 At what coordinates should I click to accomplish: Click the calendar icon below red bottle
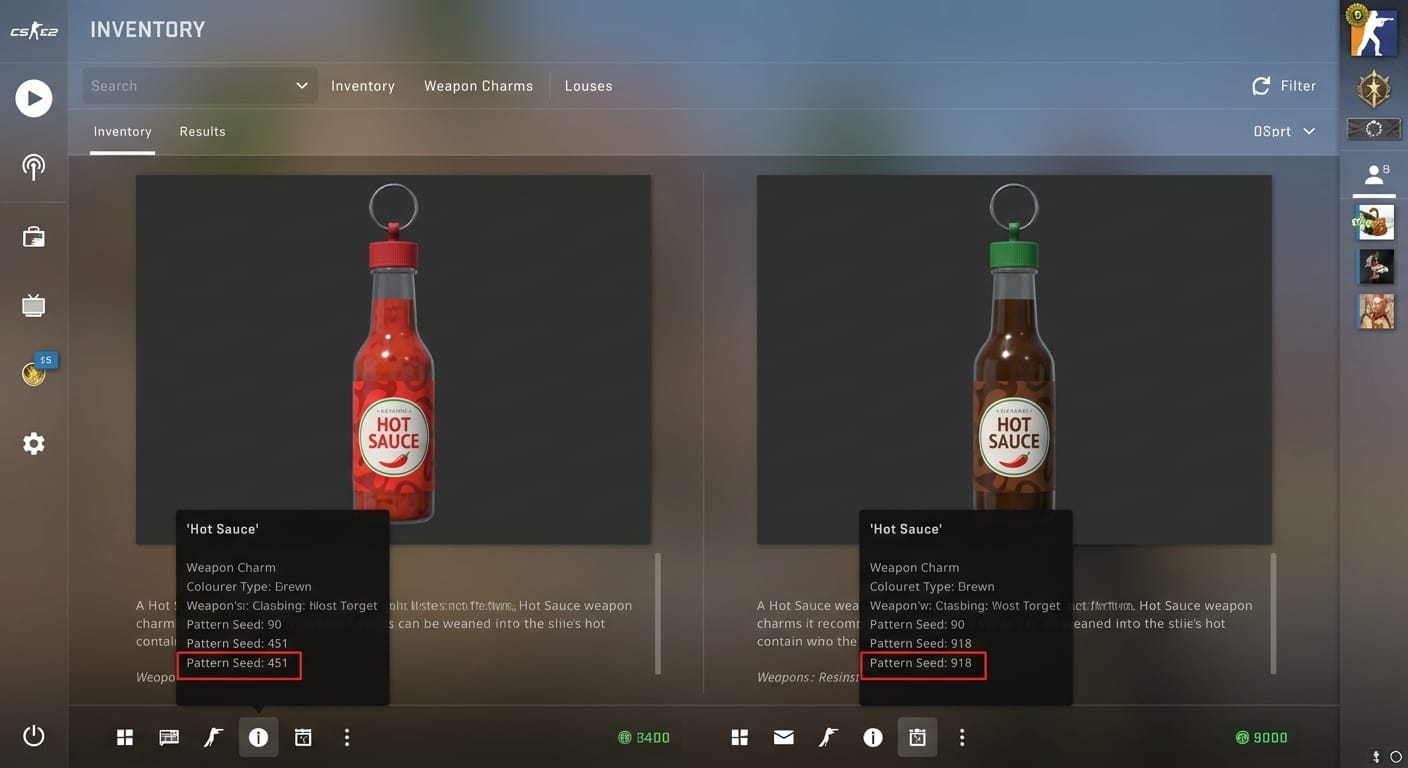tap(303, 738)
